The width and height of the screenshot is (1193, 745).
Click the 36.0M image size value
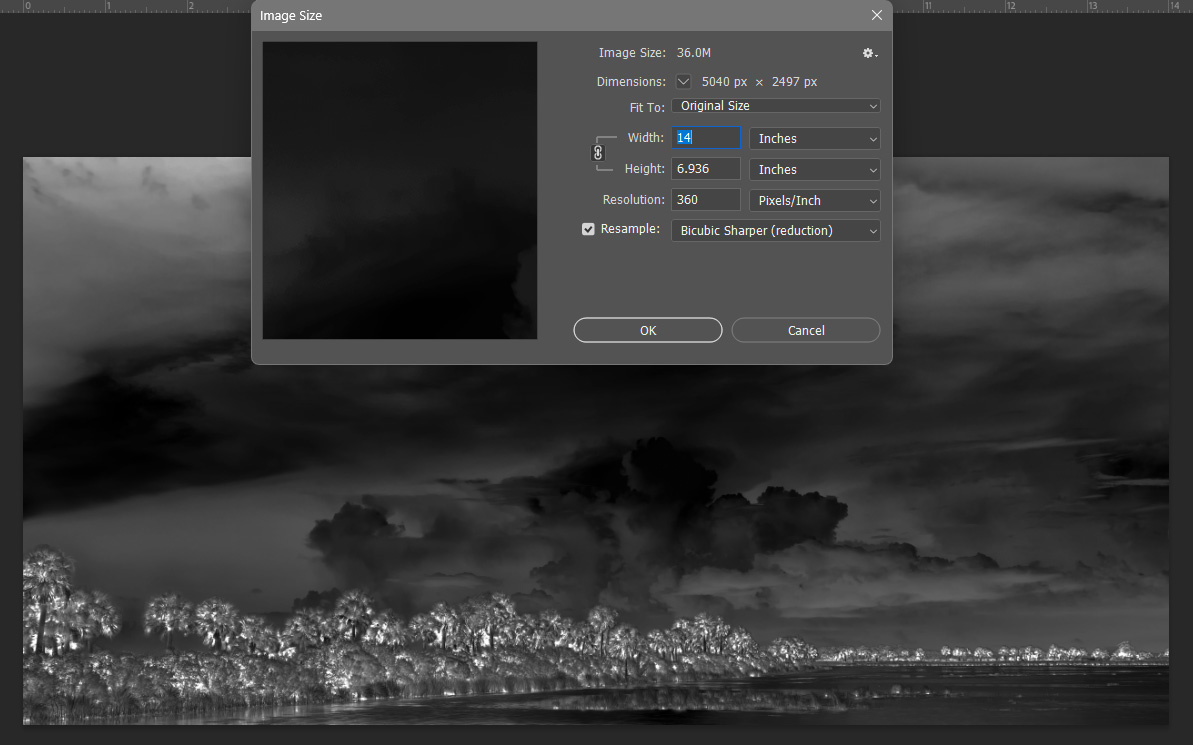694,53
